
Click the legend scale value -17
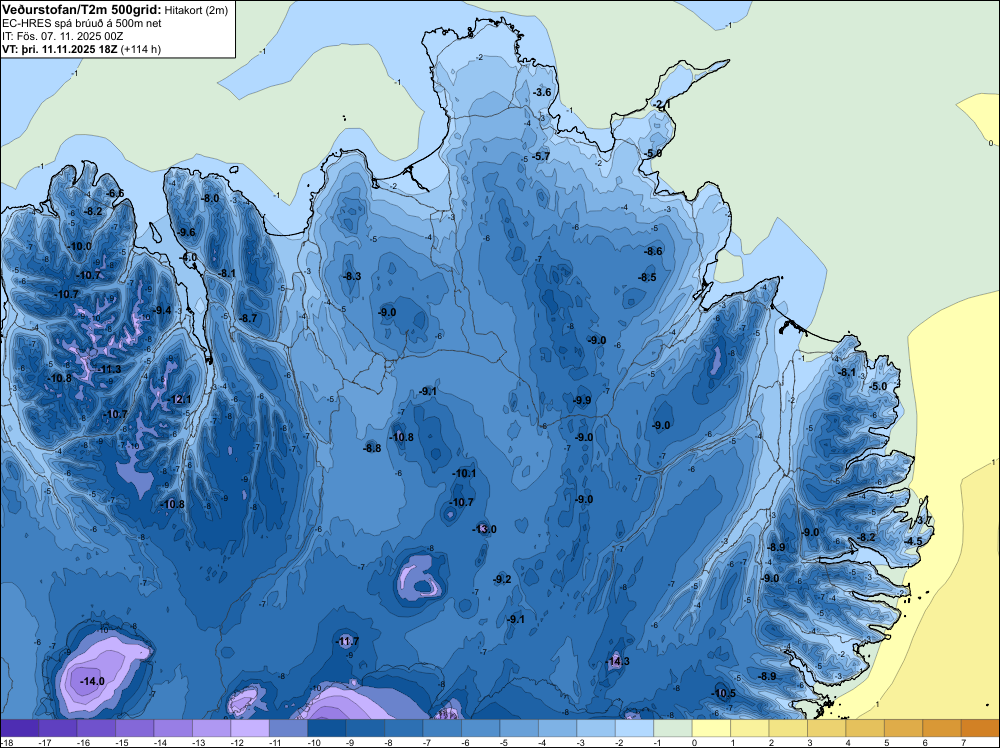[x=43, y=742]
